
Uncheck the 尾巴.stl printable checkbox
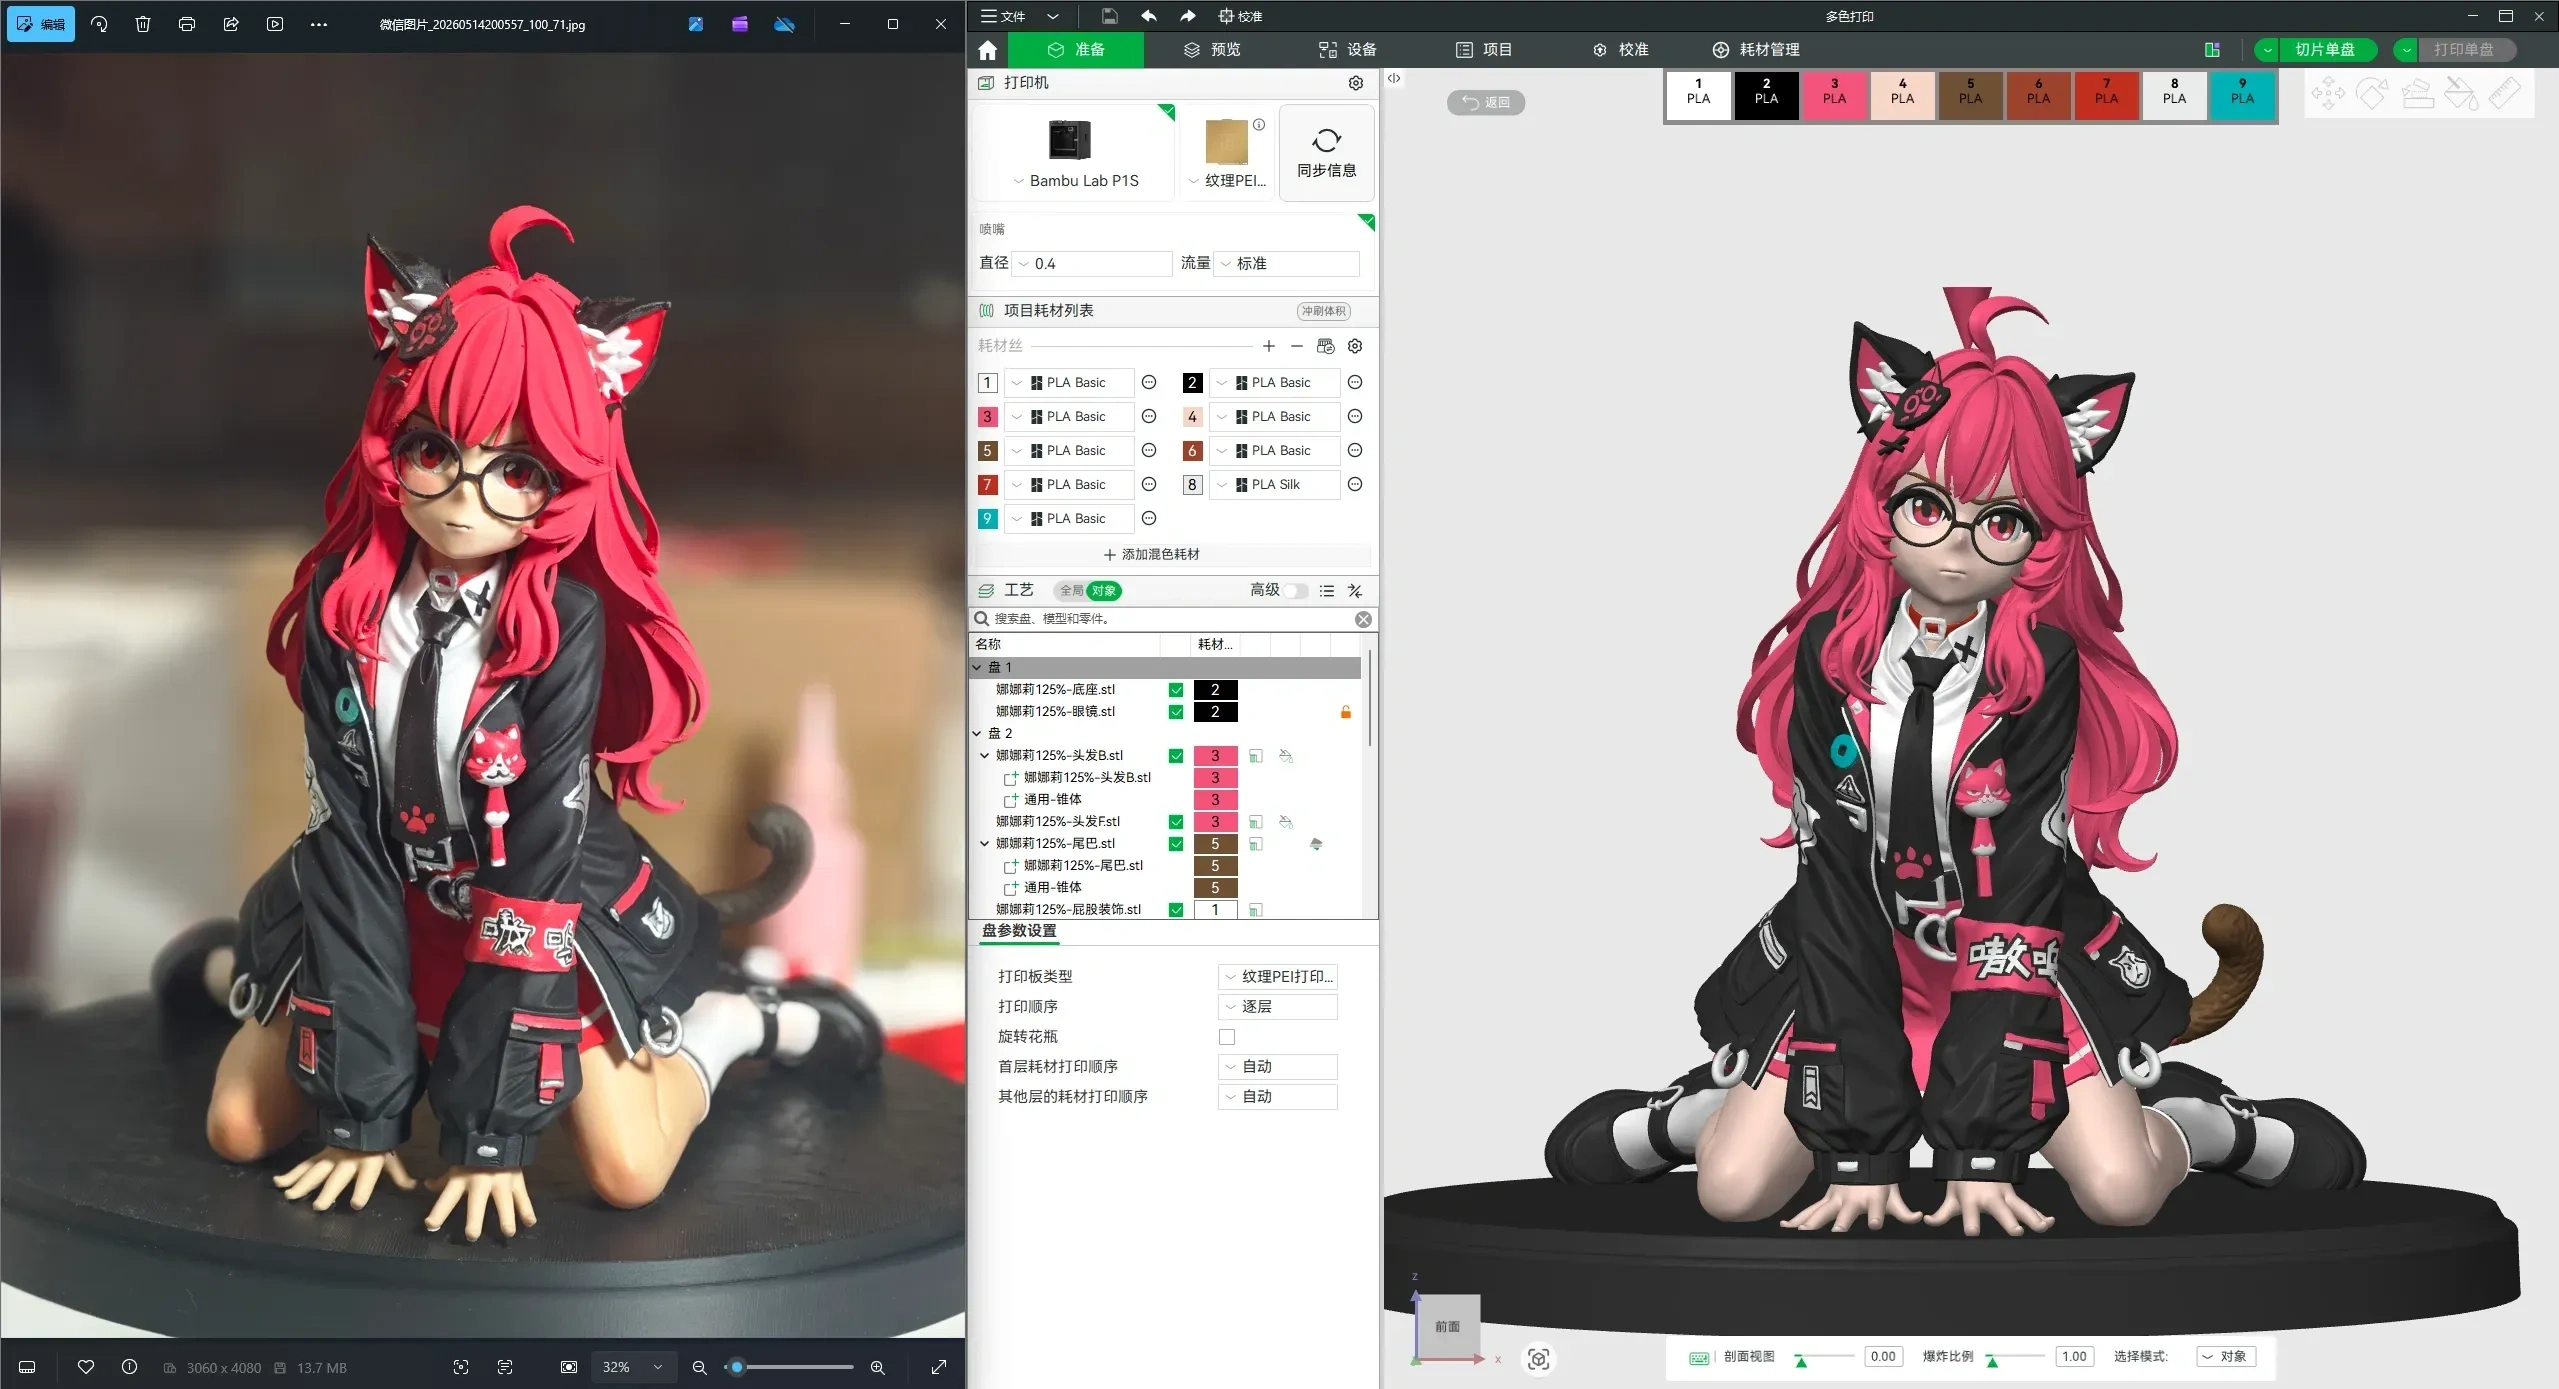[1176, 844]
